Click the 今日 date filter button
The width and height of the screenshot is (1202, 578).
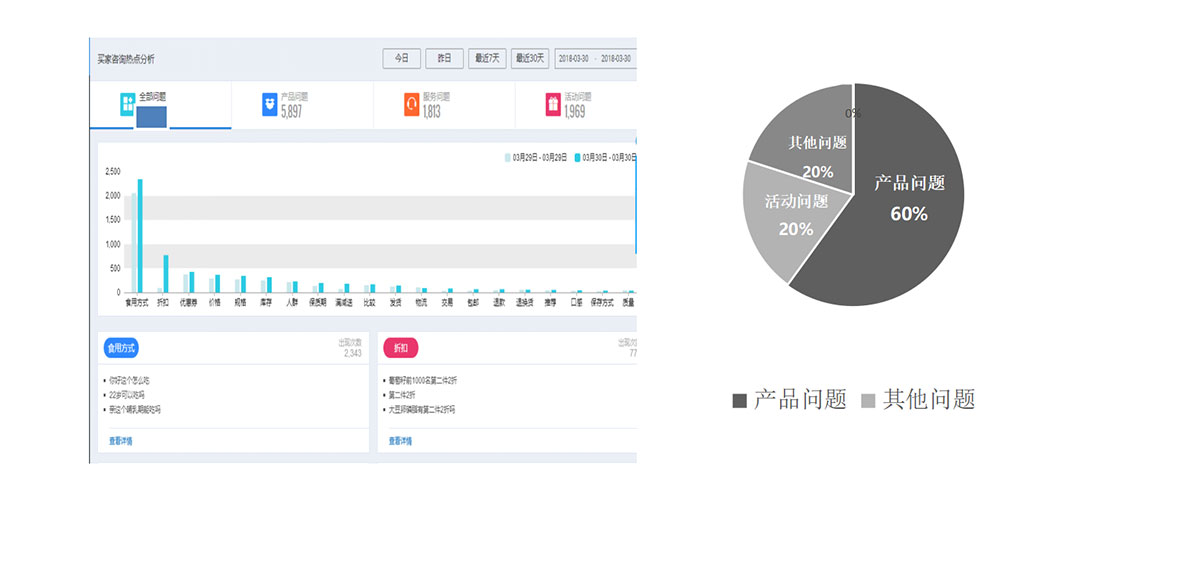point(401,58)
